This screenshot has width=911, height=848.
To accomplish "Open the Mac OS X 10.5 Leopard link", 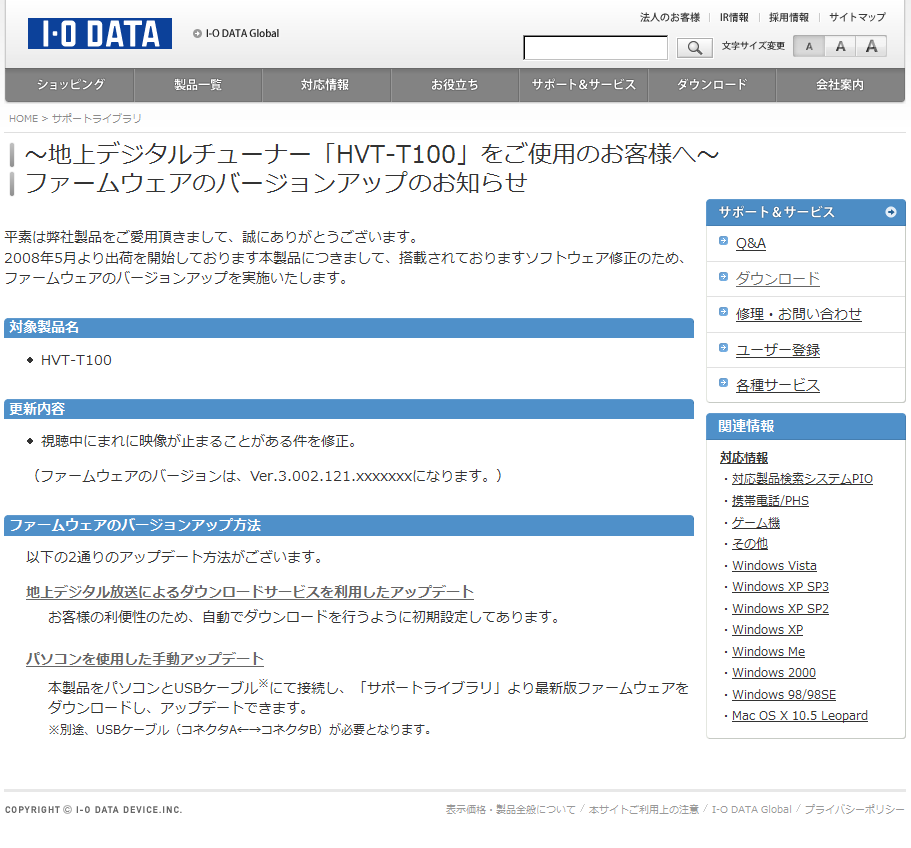I will (799, 716).
